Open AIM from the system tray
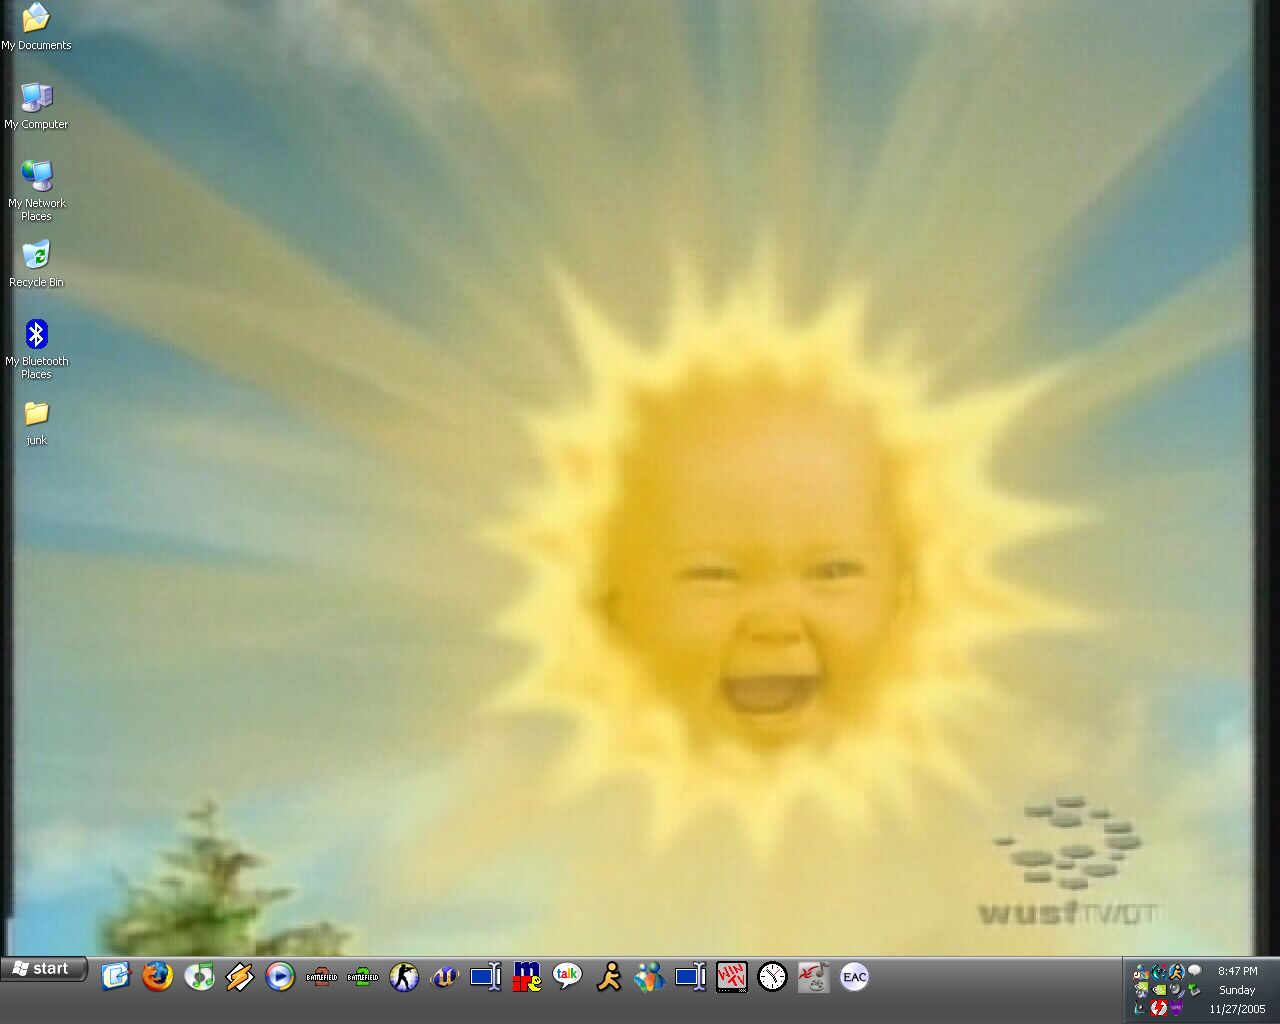The height and width of the screenshot is (1024, 1280). click(x=1177, y=972)
